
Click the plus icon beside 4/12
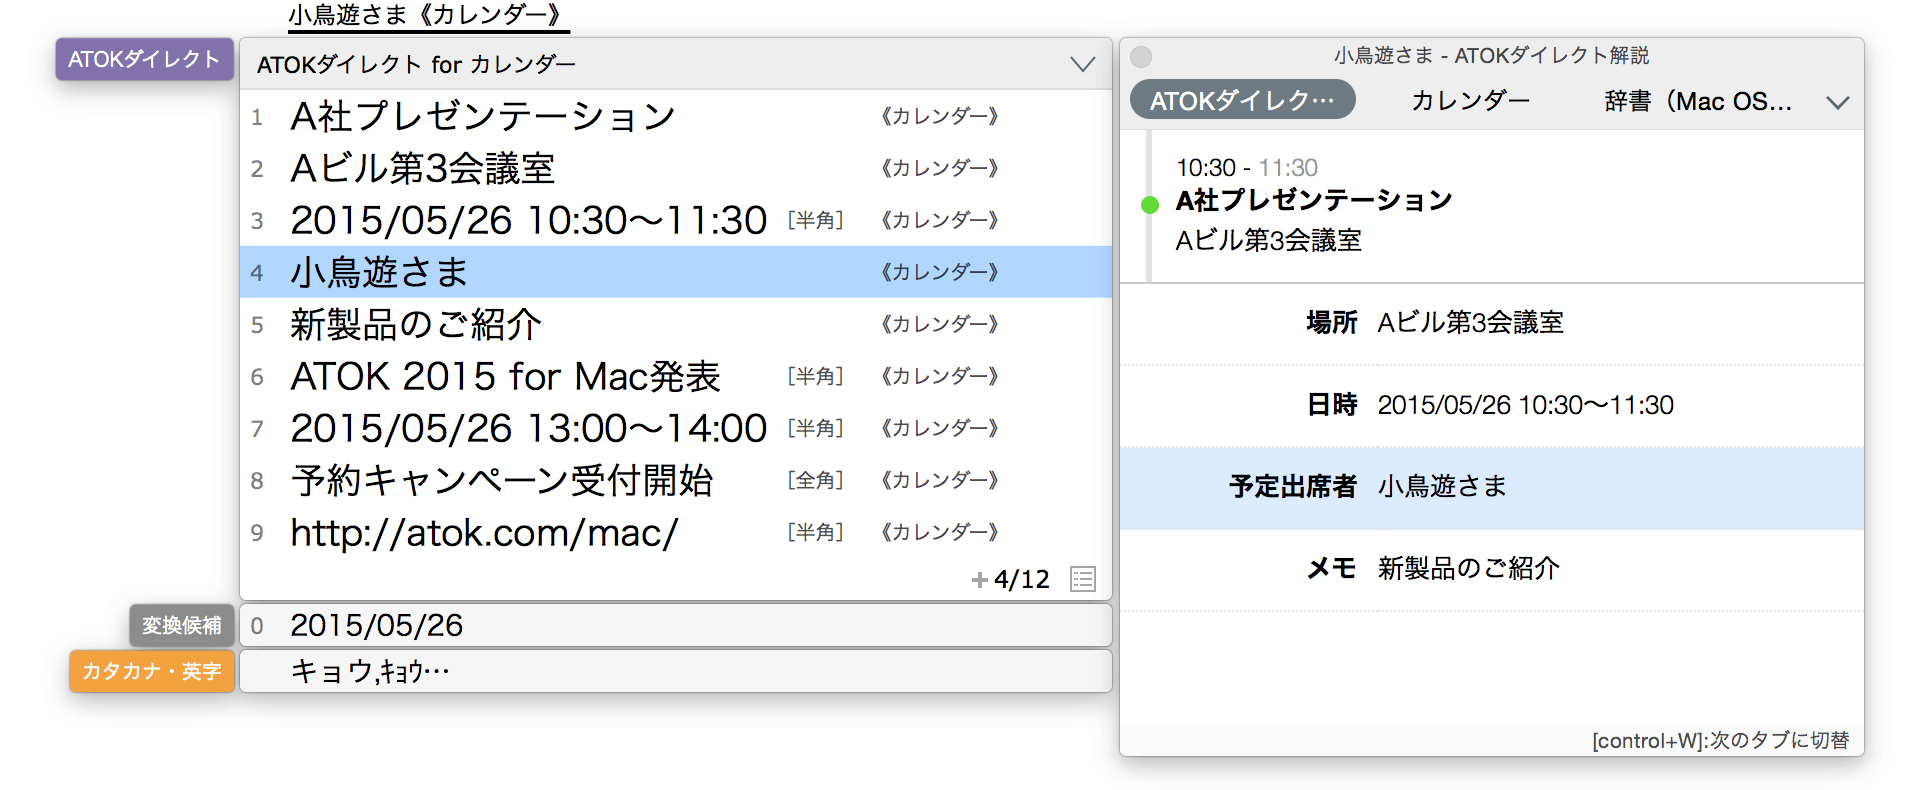pos(979,580)
